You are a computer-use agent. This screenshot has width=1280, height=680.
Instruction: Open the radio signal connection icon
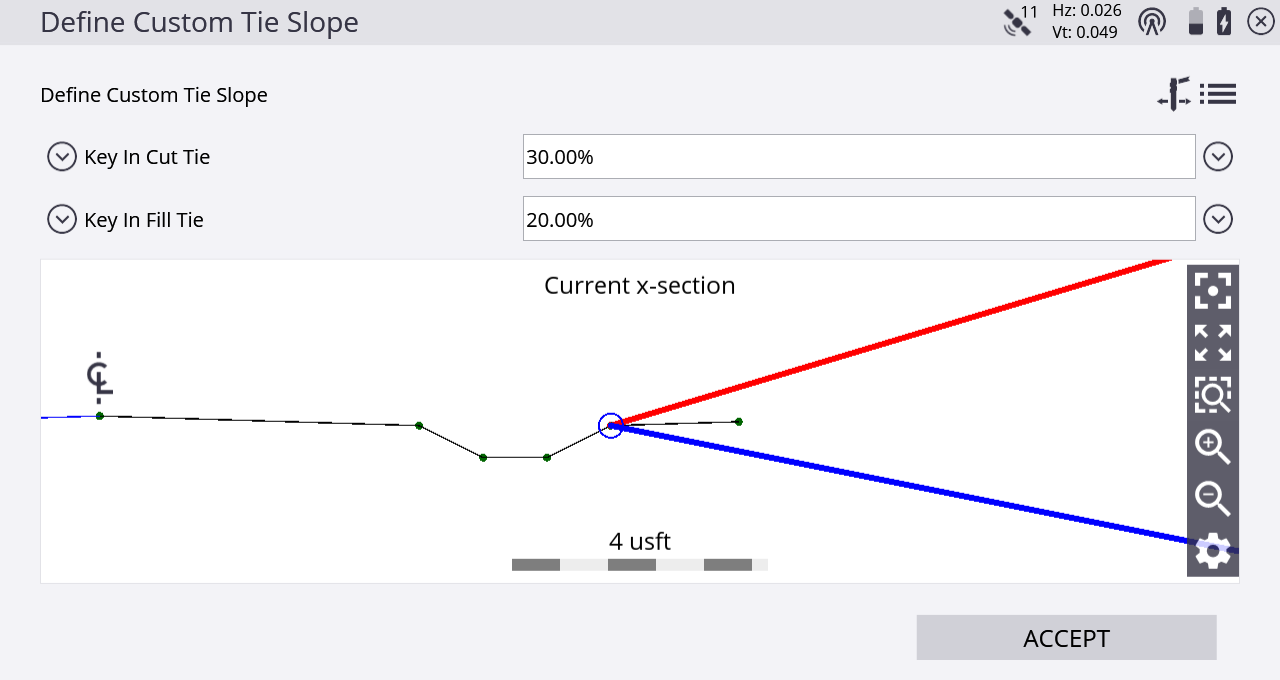coord(1152,22)
